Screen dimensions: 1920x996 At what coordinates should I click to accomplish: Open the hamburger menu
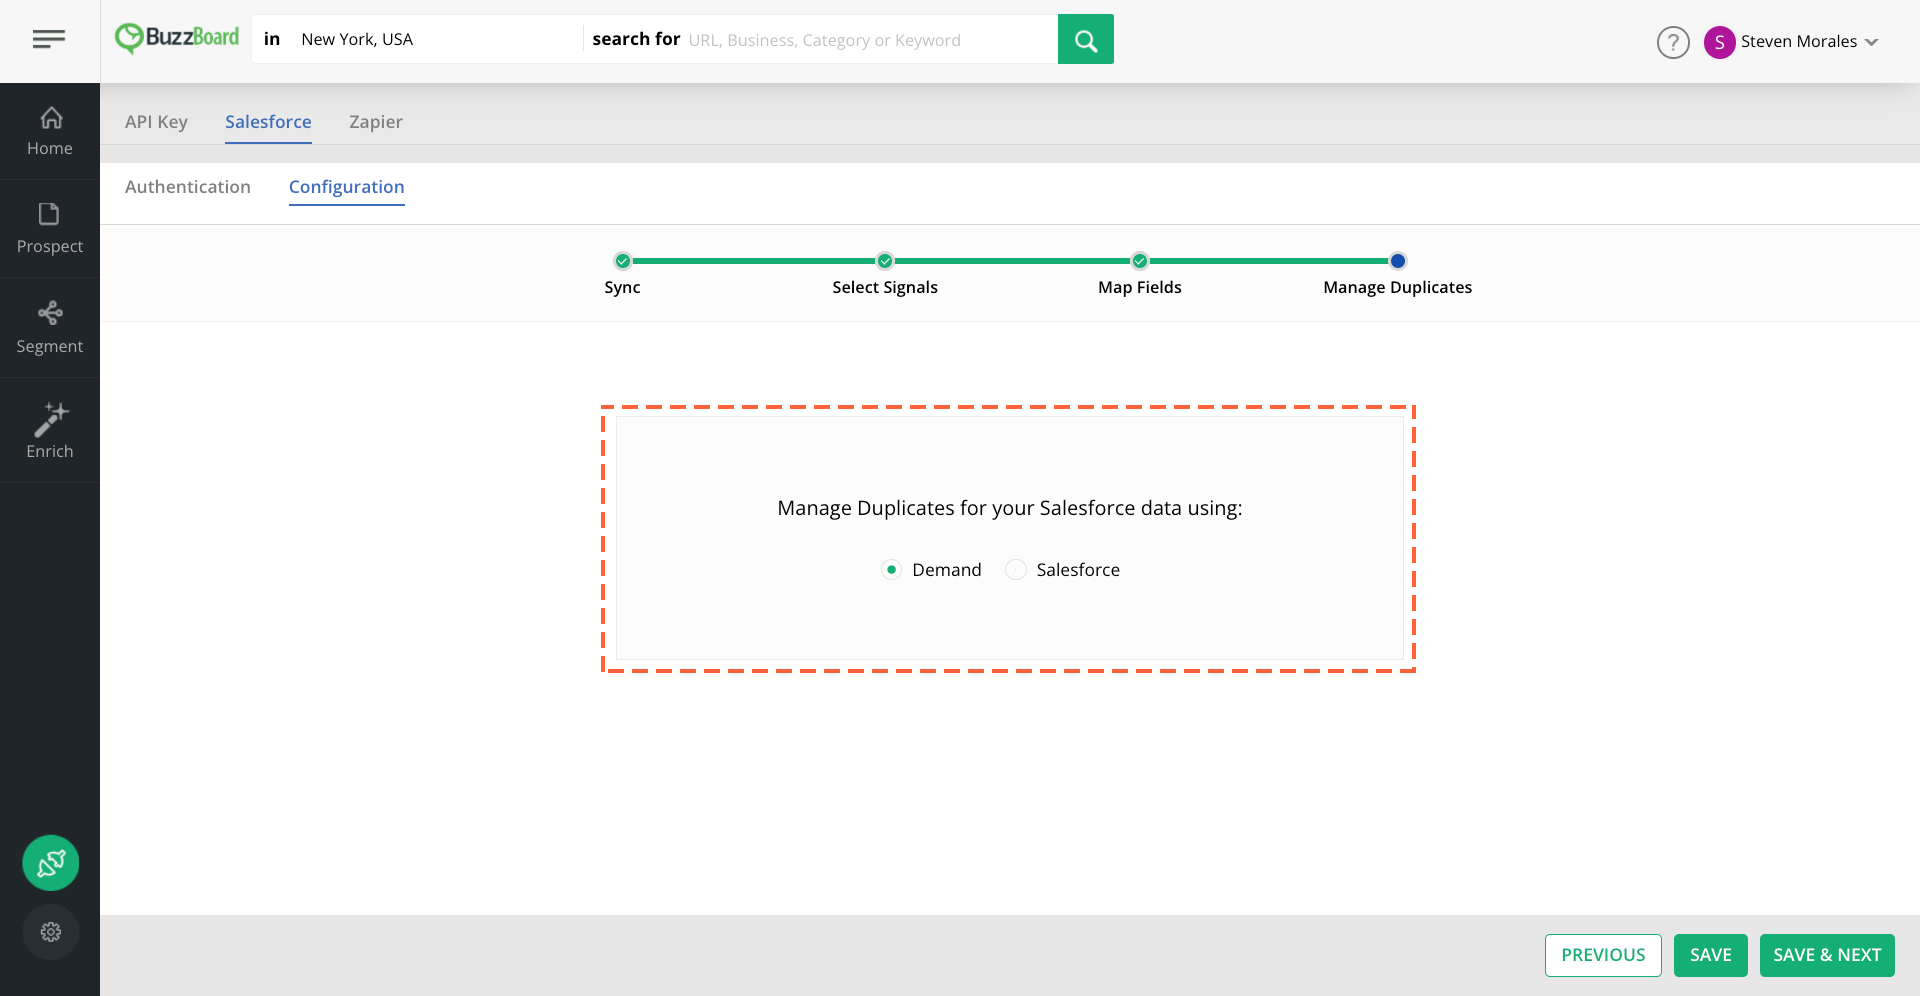[49, 39]
